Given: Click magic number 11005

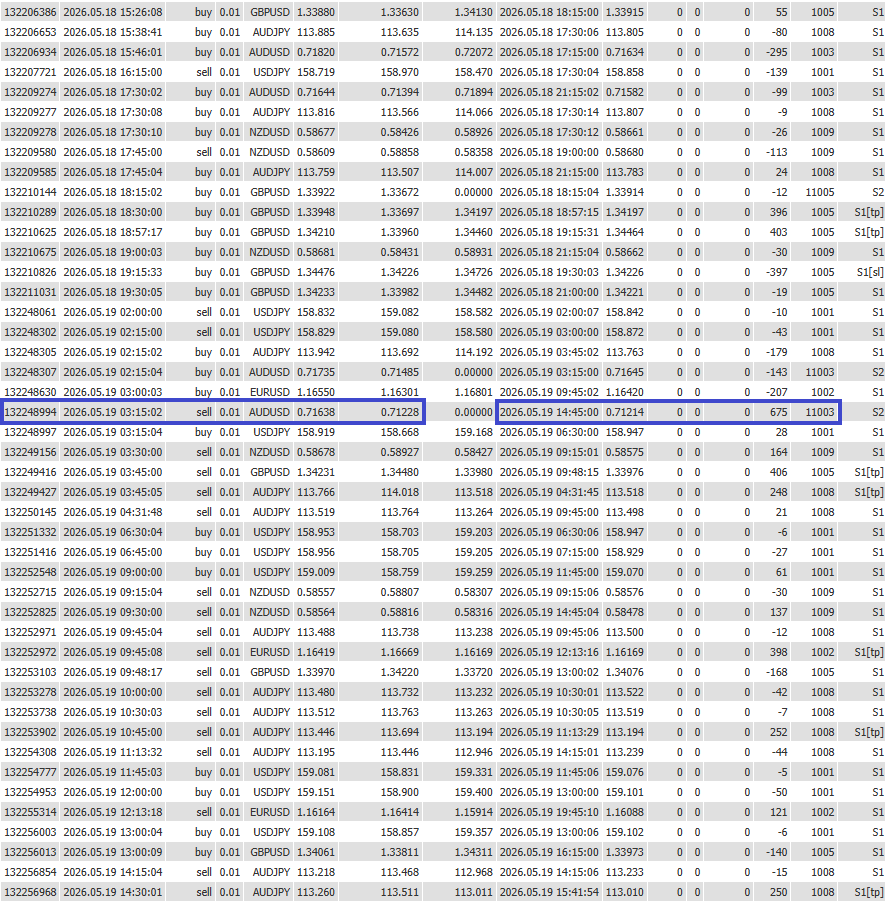Looking at the screenshot, I should [x=819, y=192].
